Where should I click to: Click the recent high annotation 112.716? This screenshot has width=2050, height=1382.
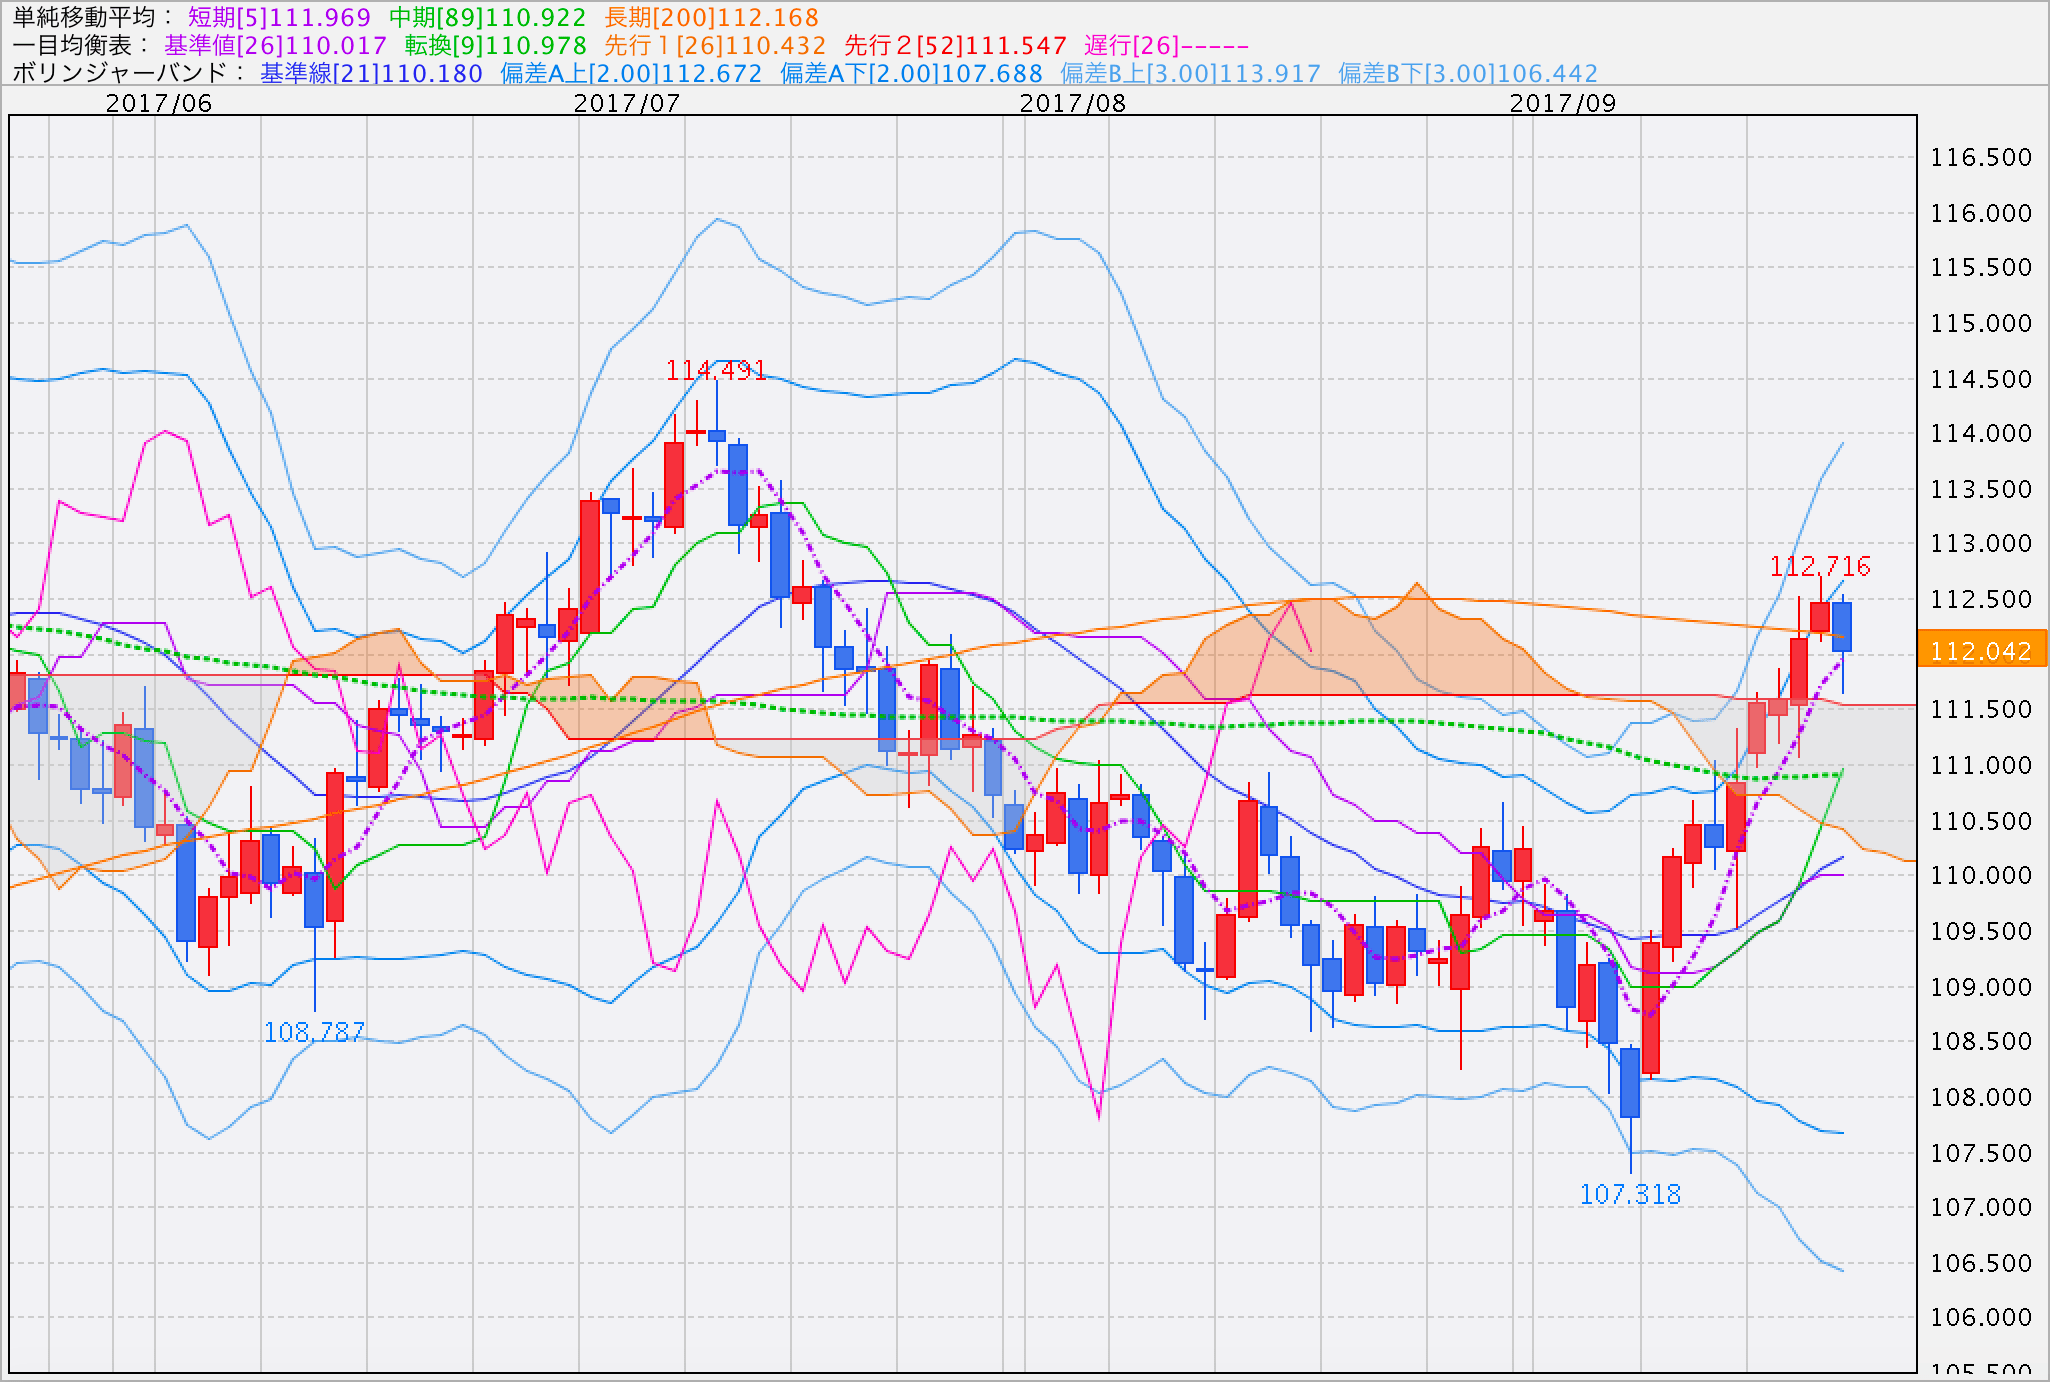(x=1820, y=566)
